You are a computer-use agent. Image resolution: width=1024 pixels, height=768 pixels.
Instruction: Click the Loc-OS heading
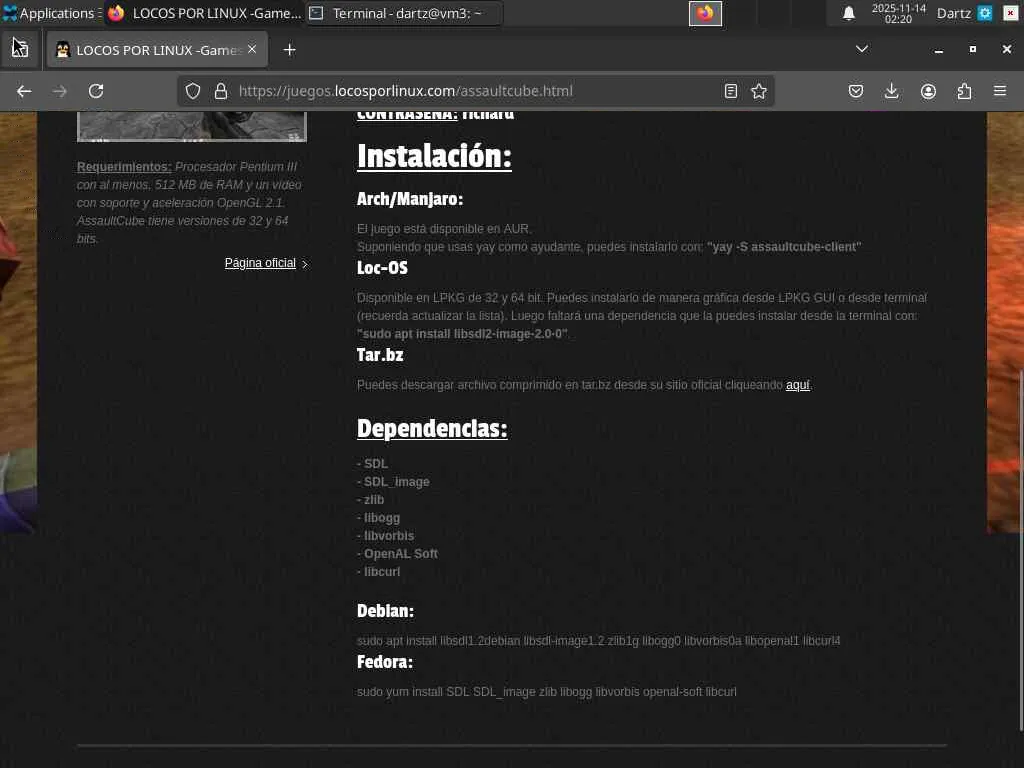click(x=382, y=268)
